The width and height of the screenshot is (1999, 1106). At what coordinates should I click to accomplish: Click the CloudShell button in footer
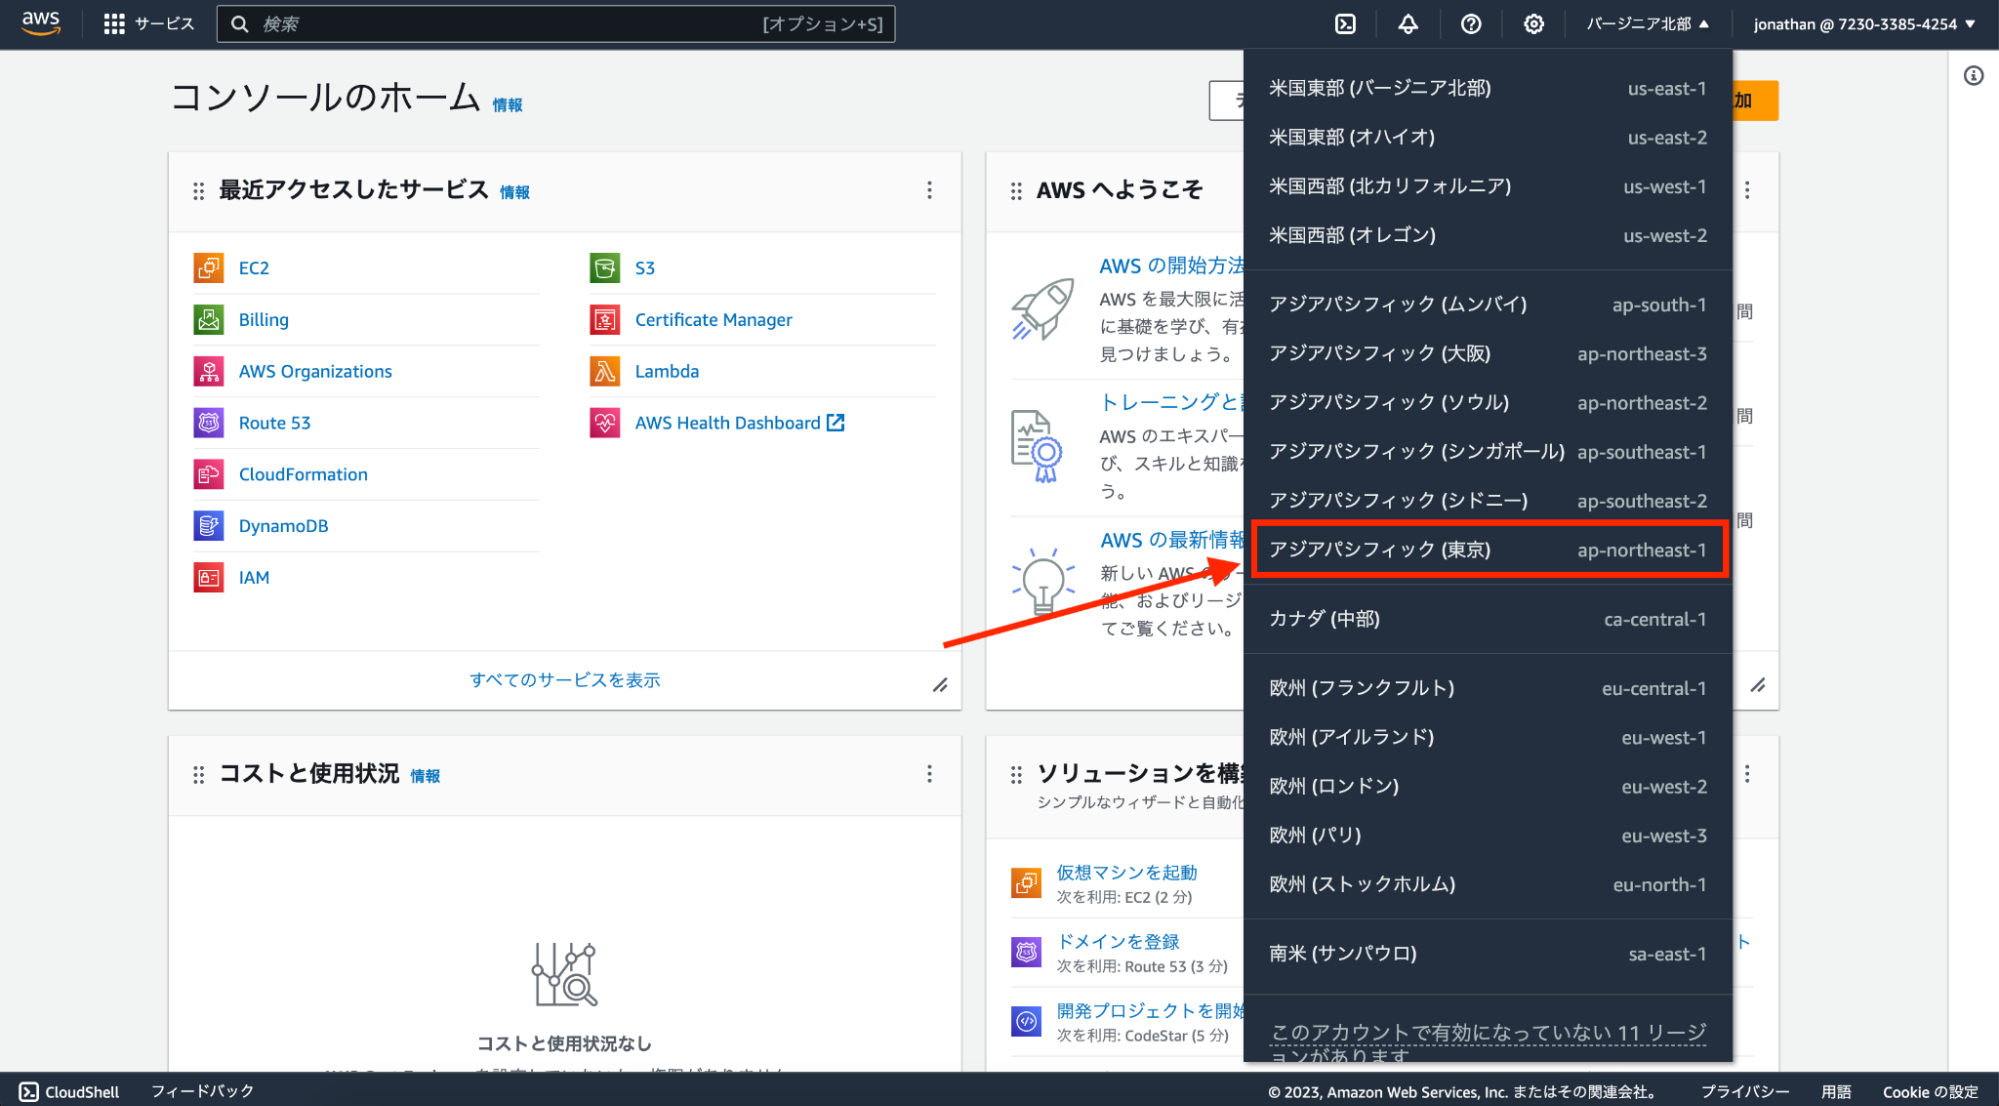(x=70, y=1091)
